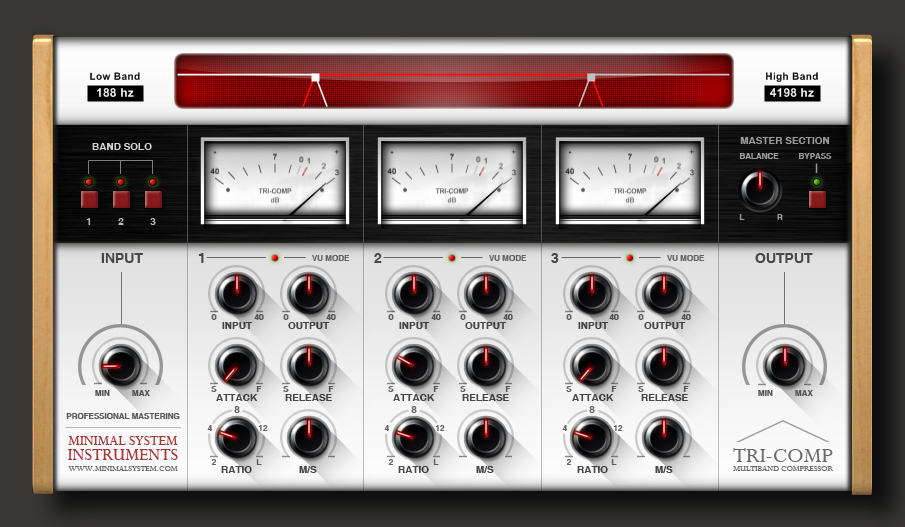This screenshot has width=905, height=527.
Task: Click the band 1 VU meter
Action: [x=275, y=181]
